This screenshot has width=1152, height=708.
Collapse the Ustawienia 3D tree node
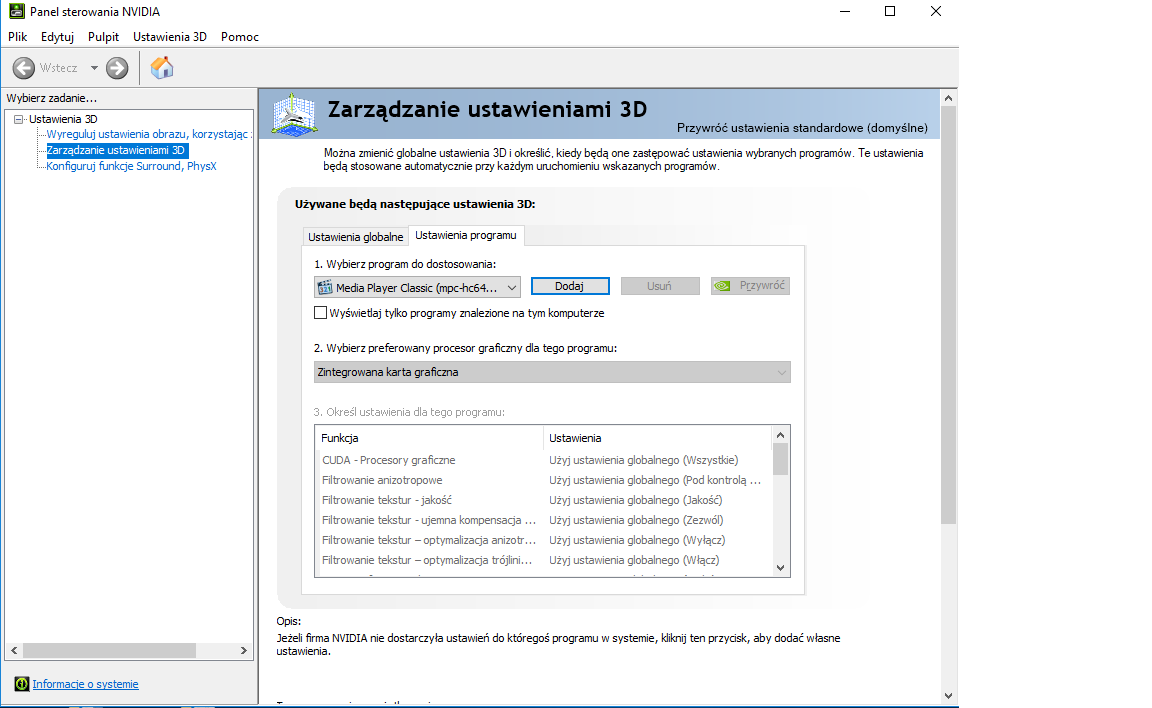pos(18,119)
